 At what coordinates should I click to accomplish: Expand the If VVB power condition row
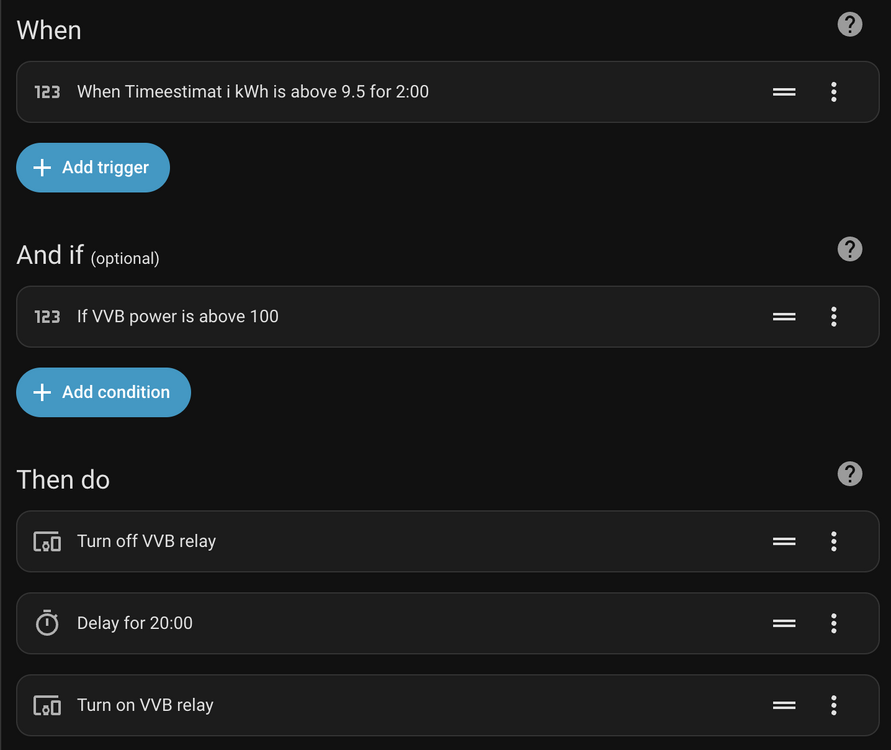(400, 317)
